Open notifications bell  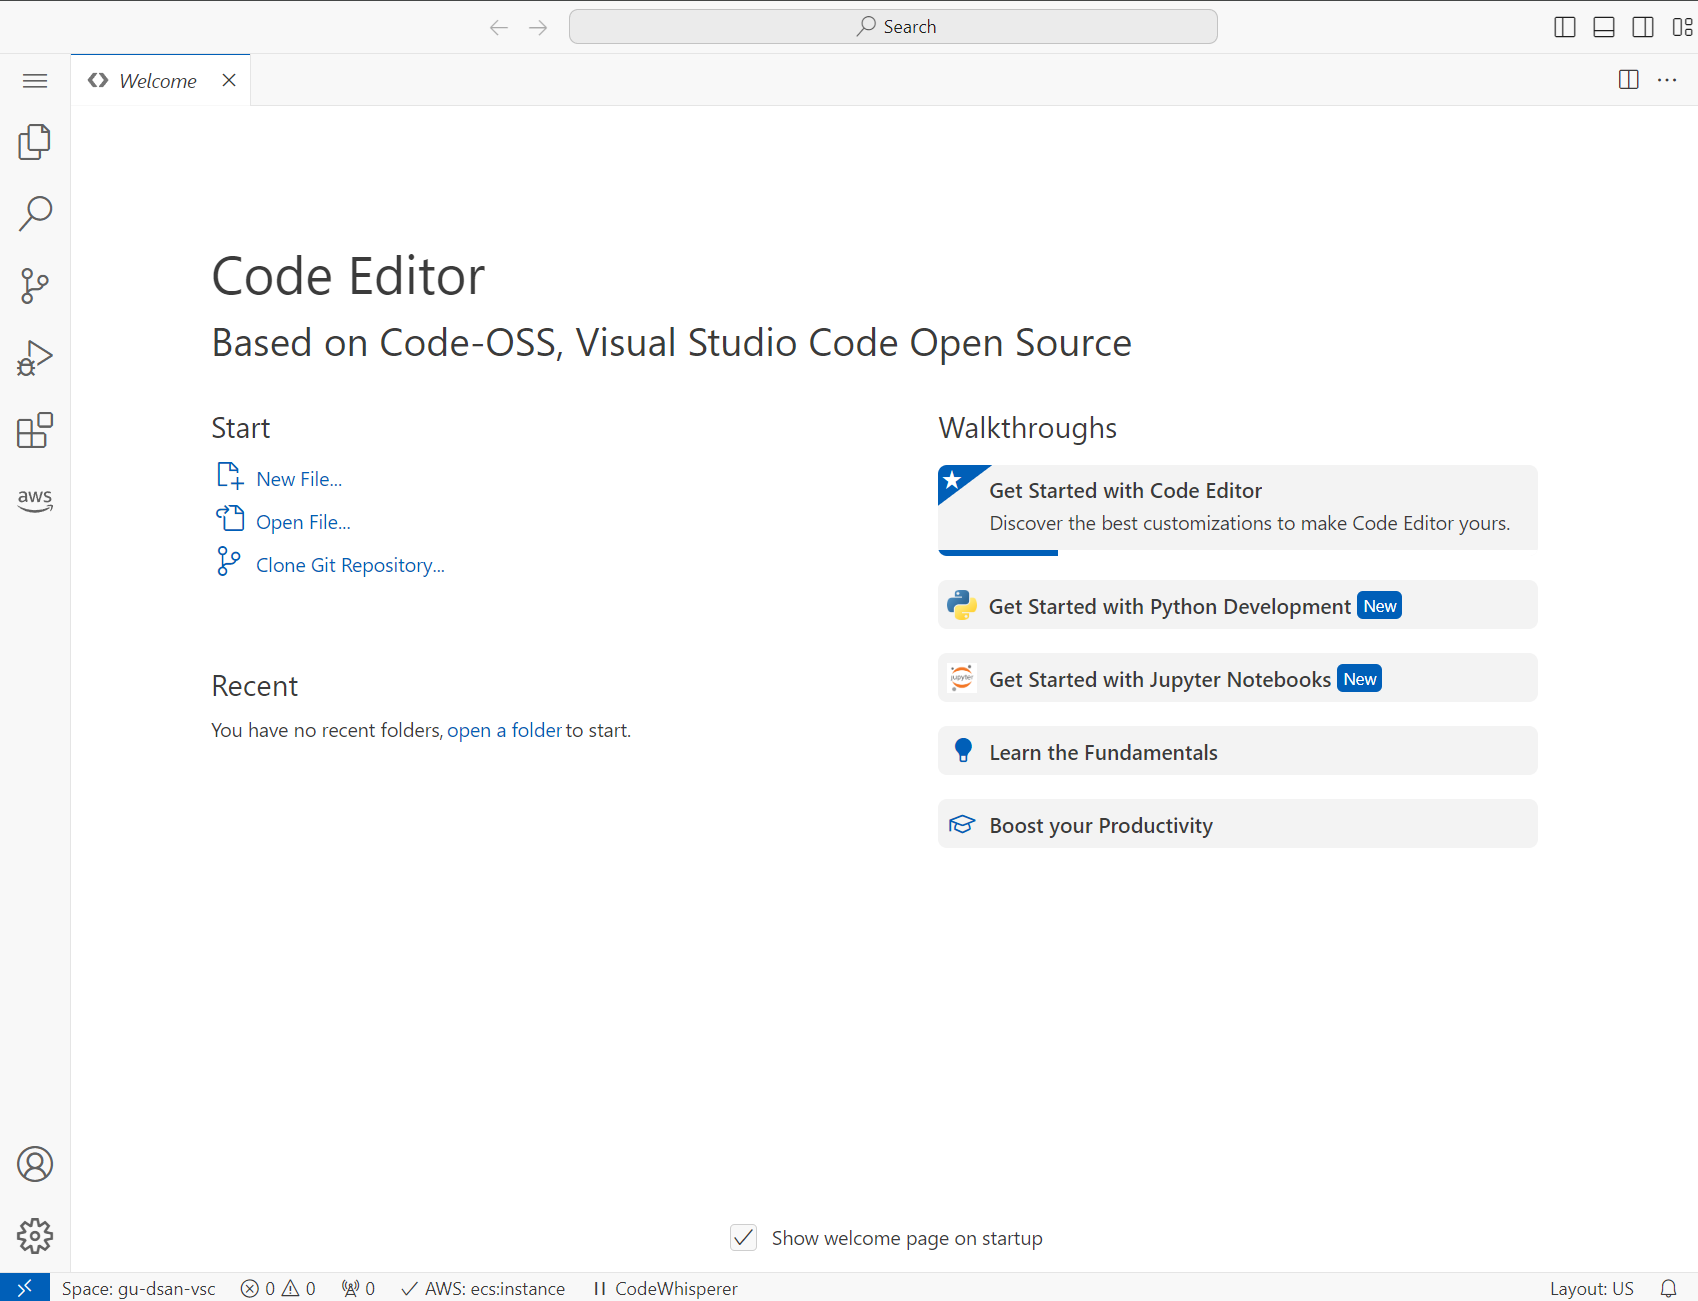[x=1668, y=1288]
